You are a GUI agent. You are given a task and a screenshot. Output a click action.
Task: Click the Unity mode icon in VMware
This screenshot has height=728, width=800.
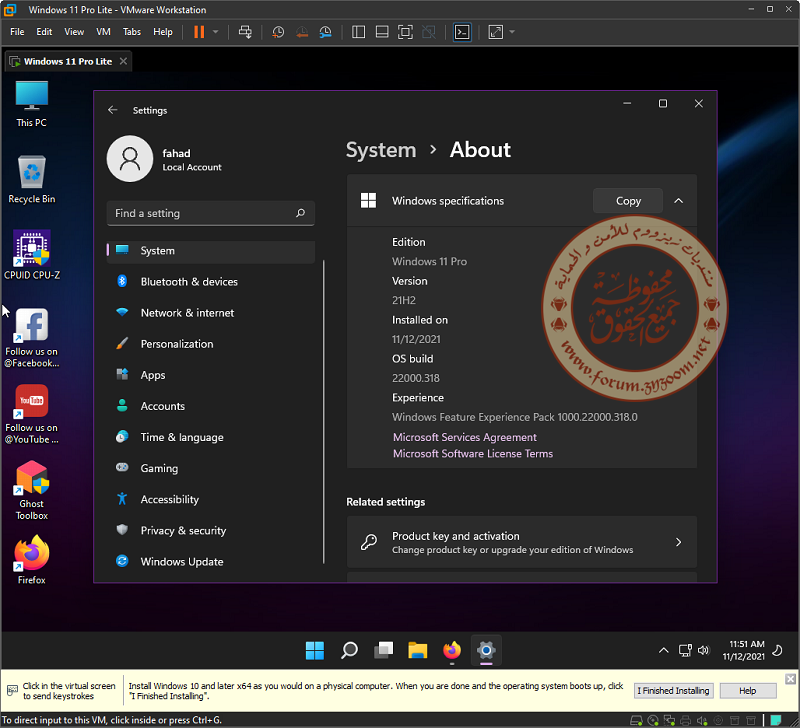[429, 32]
